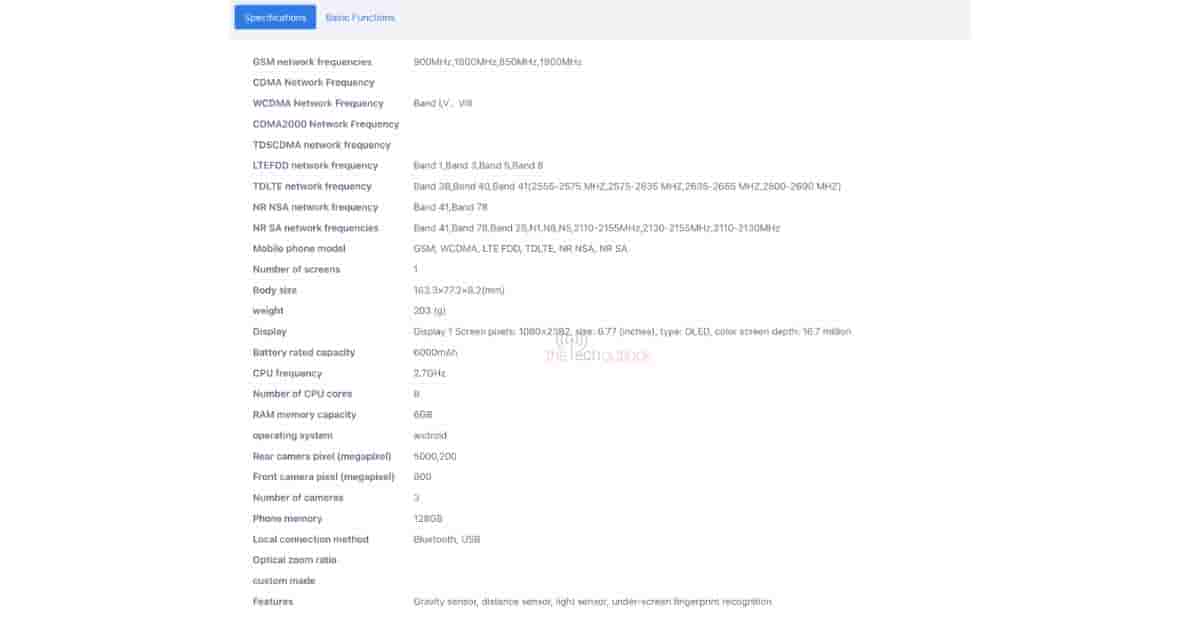The height and width of the screenshot is (628, 1200).
Task: Switch to the Basic Functions tab
Action: (x=360, y=17)
